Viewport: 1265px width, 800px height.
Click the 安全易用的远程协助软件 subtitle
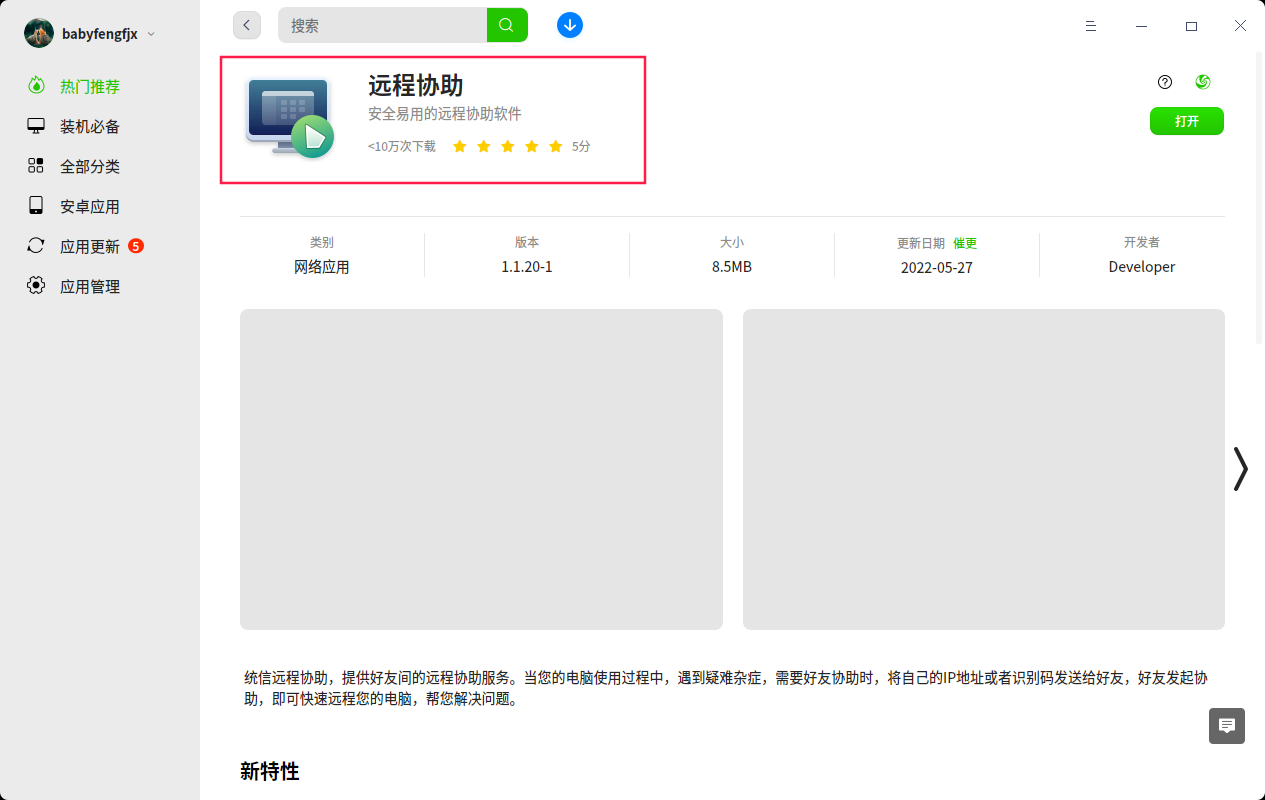click(x=445, y=114)
